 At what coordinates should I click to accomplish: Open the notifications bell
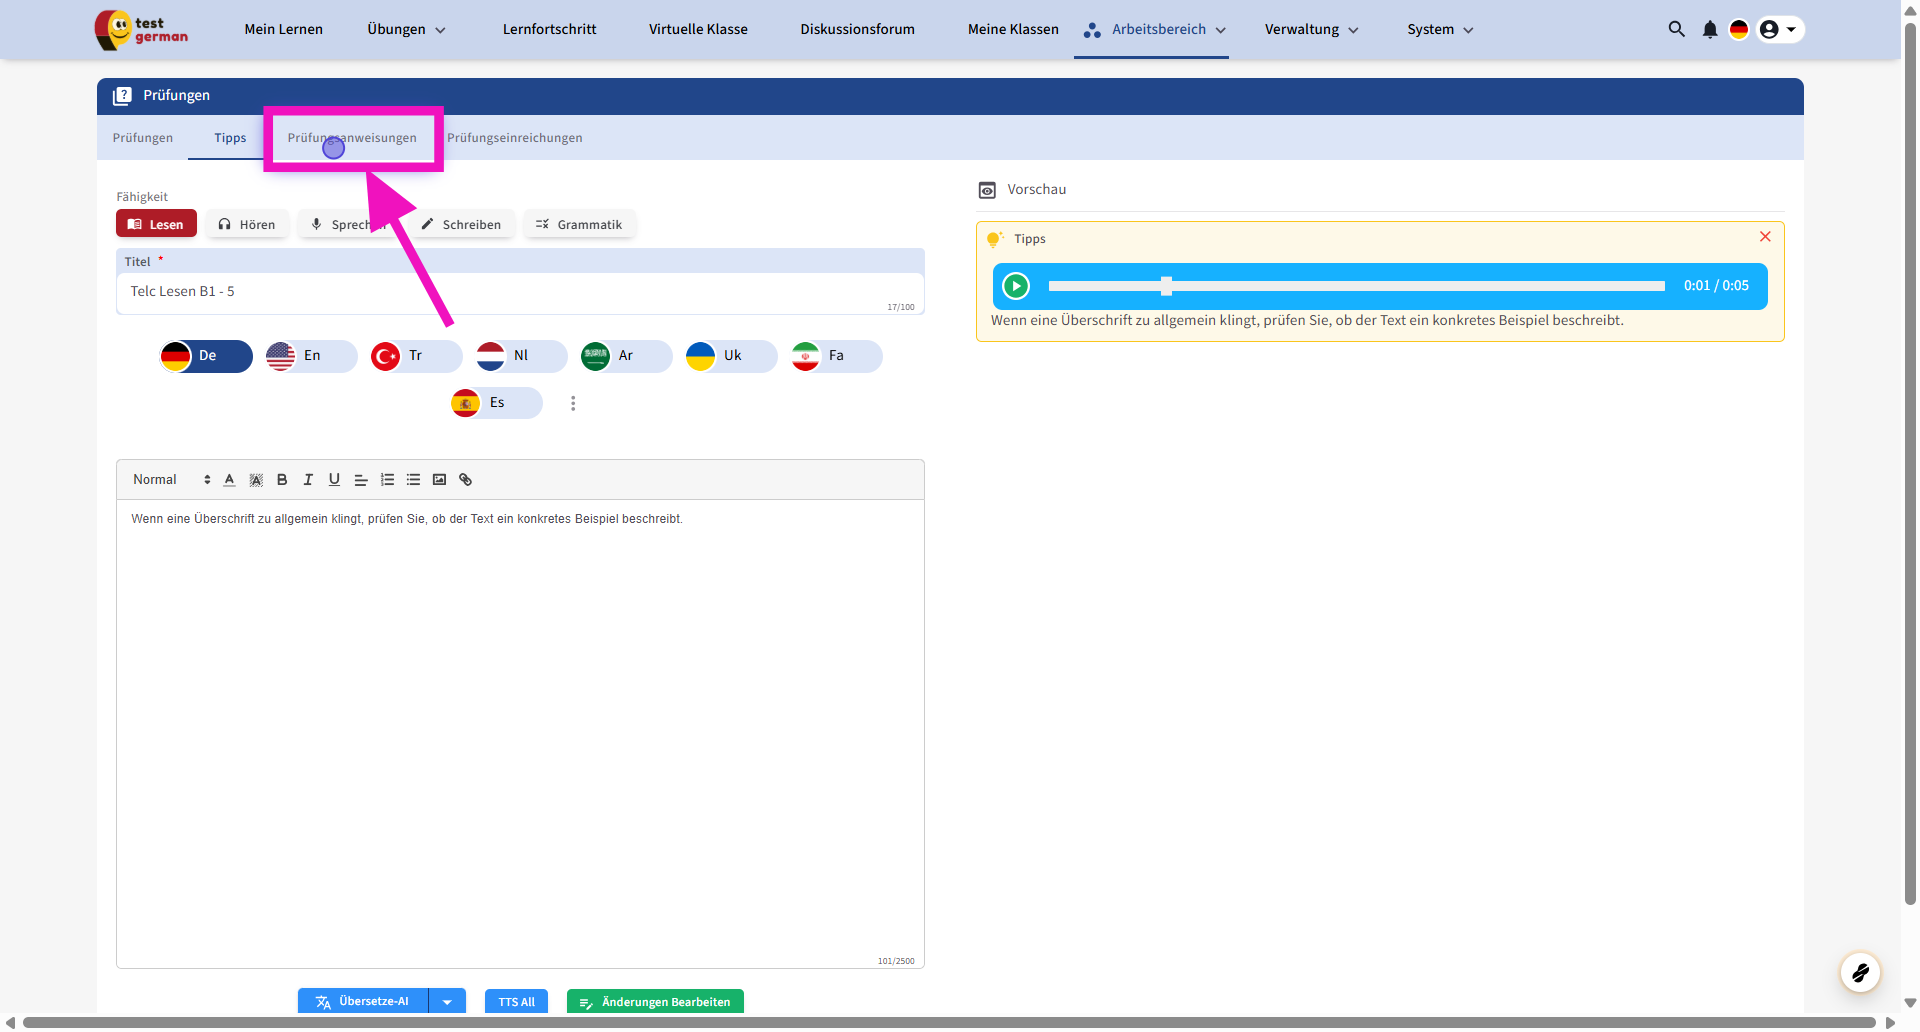coord(1709,30)
